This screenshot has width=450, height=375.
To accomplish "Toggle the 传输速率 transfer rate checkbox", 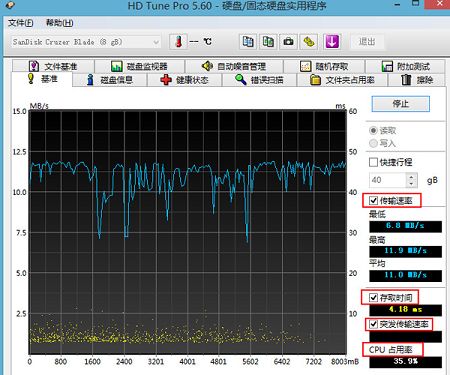I will (373, 201).
